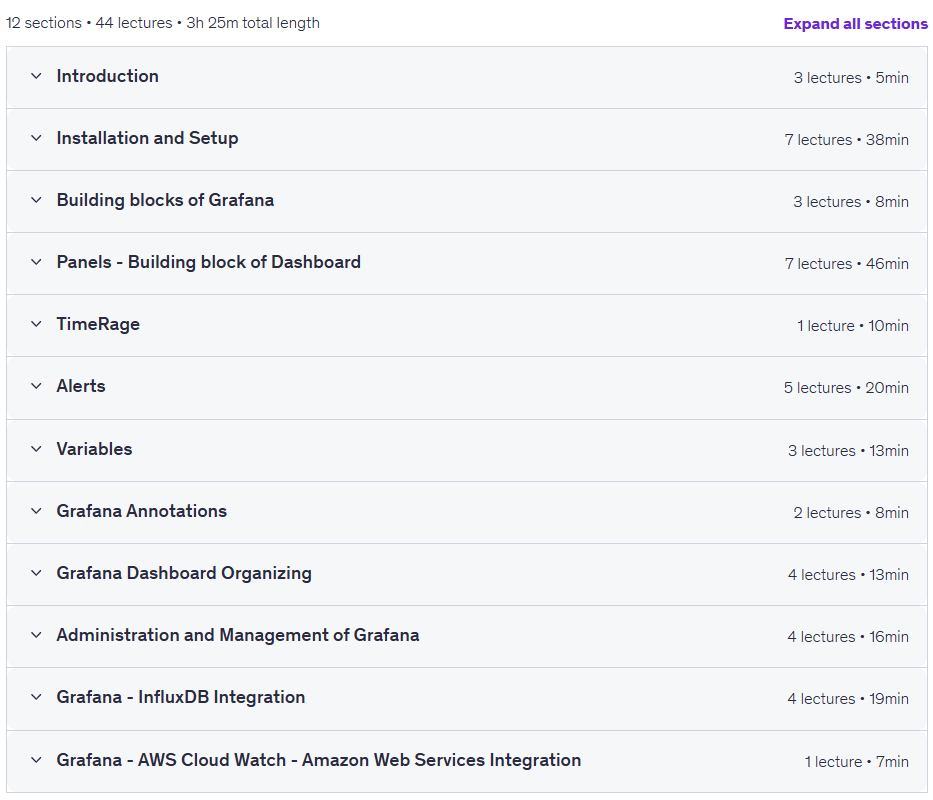The height and width of the screenshot is (800, 933).
Task: Expand the Introduction section chevron
Action: tap(36, 76)
